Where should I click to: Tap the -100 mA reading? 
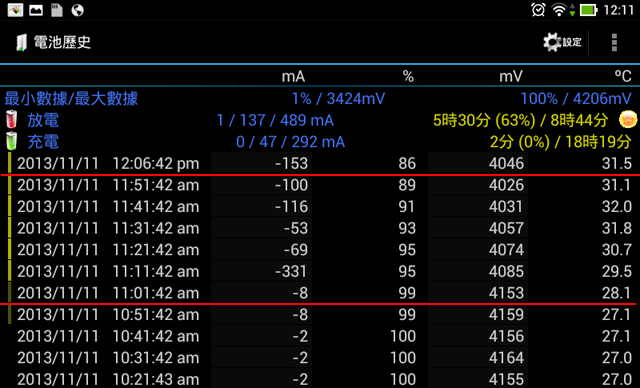click(x=291, y=185)
